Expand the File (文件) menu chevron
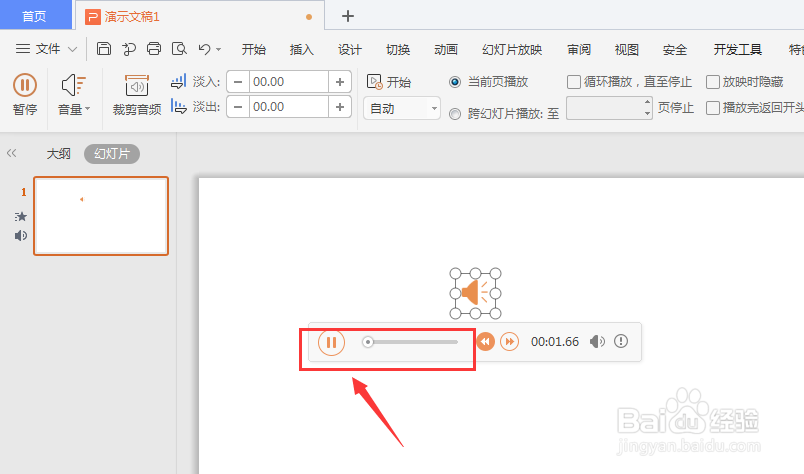Viewport: 804px width, 474px height. point(73,49)
